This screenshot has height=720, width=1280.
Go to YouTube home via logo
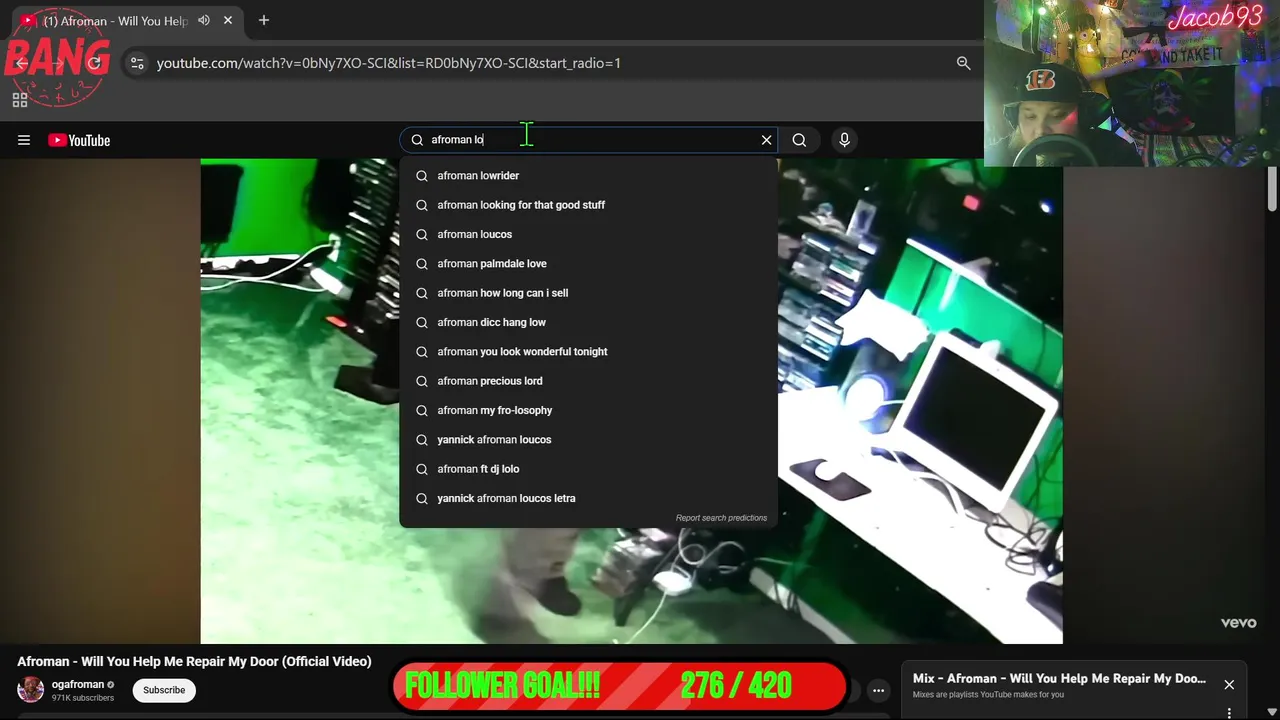tap(79, 140)
